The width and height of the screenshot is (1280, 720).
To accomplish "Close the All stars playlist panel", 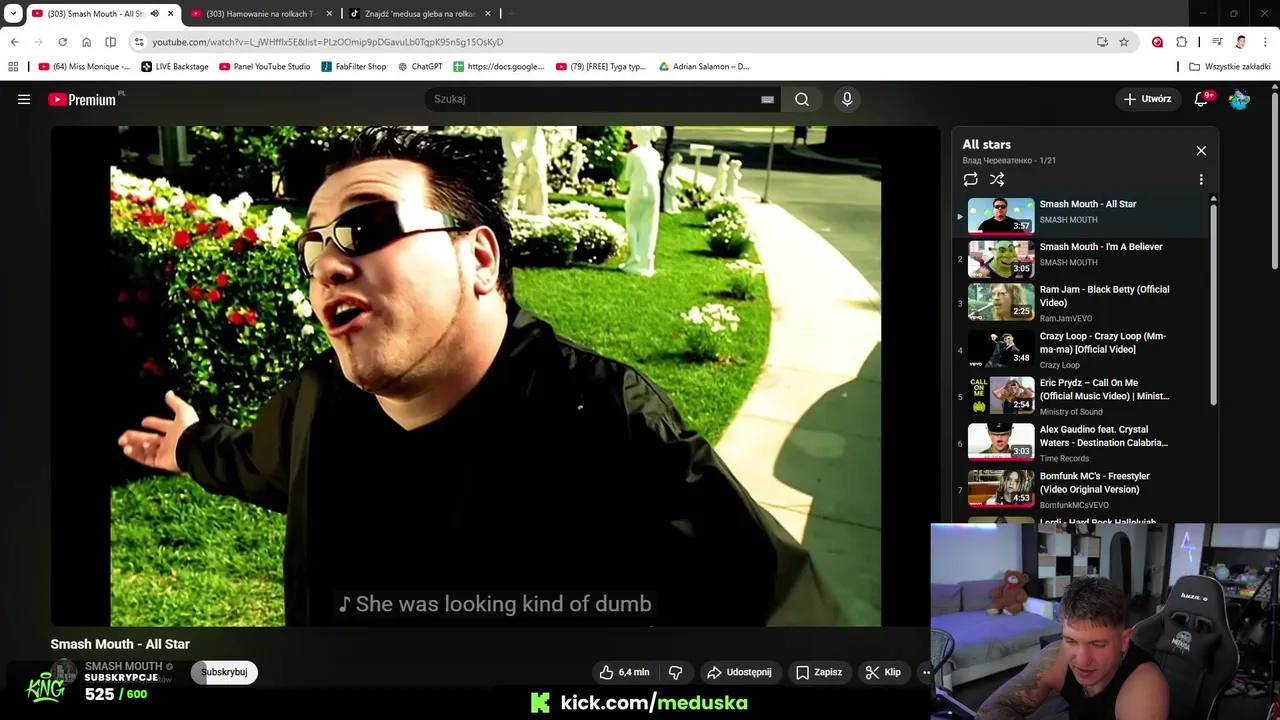I will point(1201,151).
